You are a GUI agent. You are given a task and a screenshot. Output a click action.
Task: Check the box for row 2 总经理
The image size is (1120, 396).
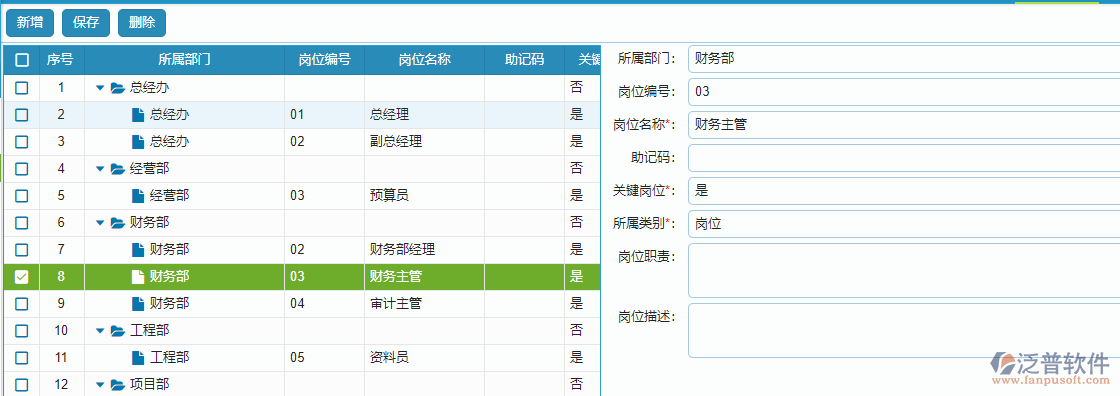coord(22,114)
